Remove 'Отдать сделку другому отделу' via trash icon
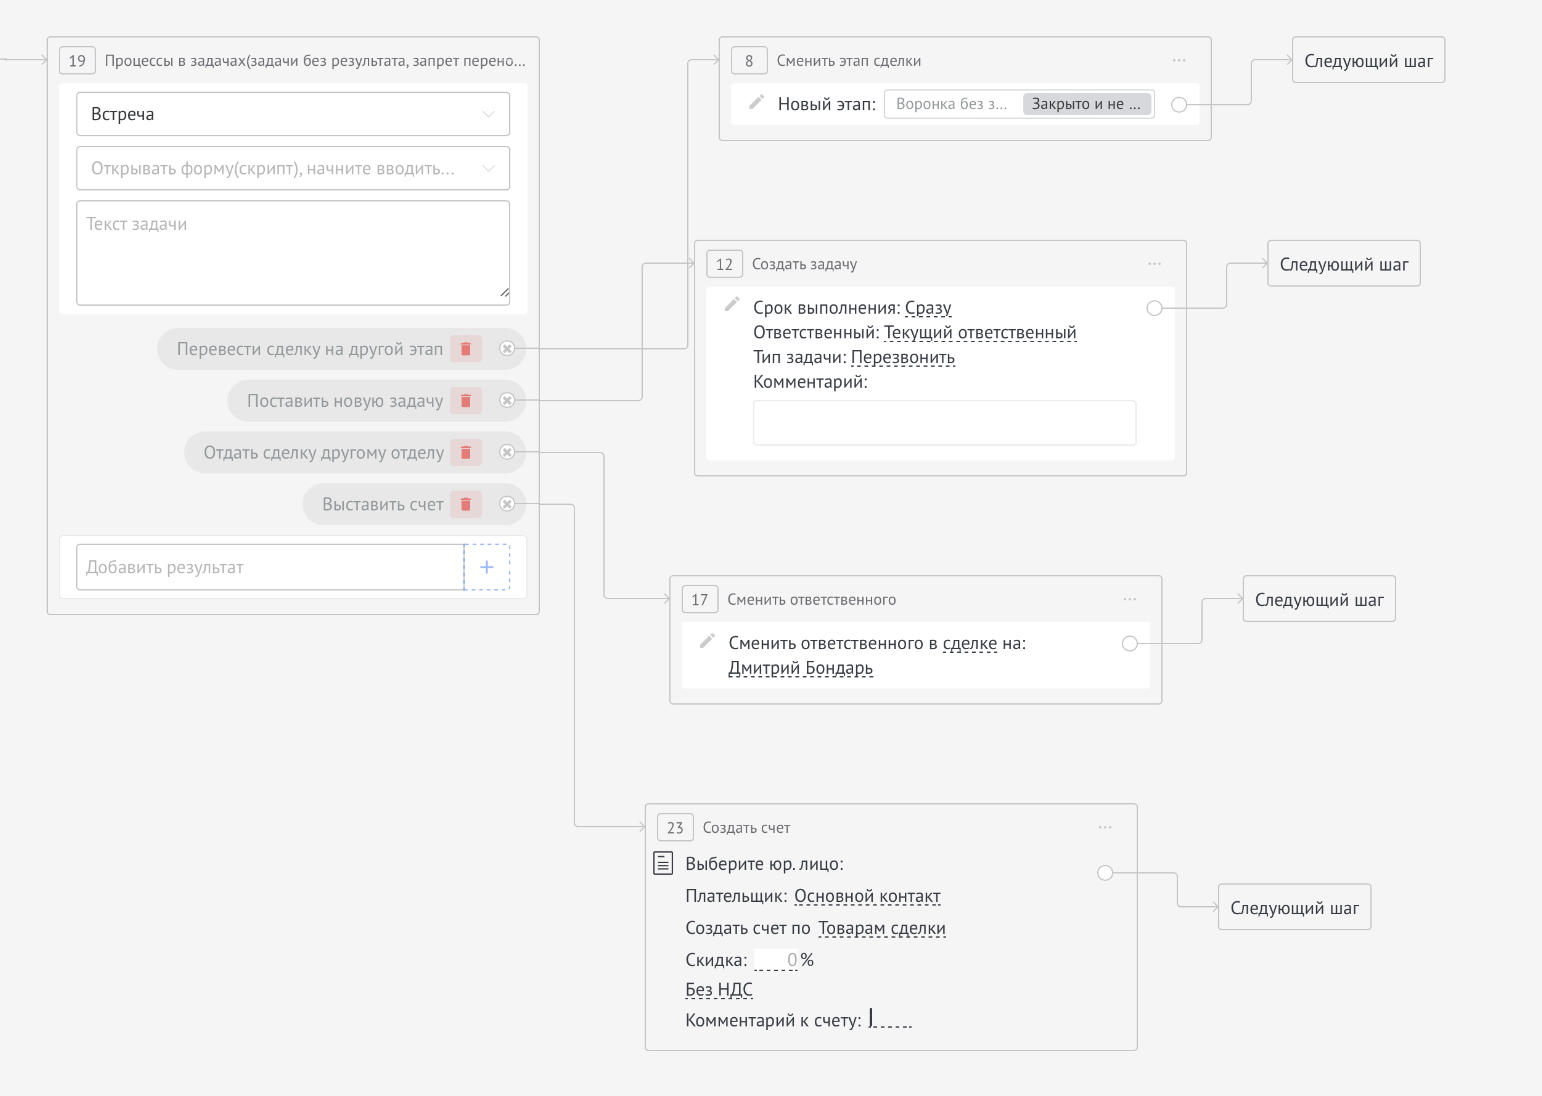 click(466, 453)
